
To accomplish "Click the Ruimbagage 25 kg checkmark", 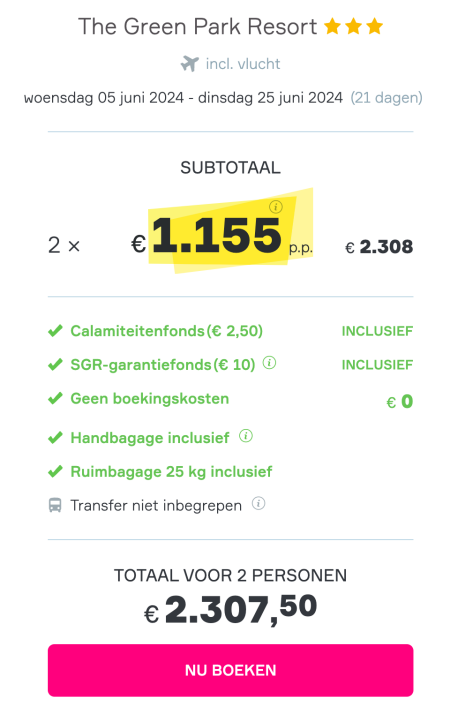I will click(x=55, y=472).
